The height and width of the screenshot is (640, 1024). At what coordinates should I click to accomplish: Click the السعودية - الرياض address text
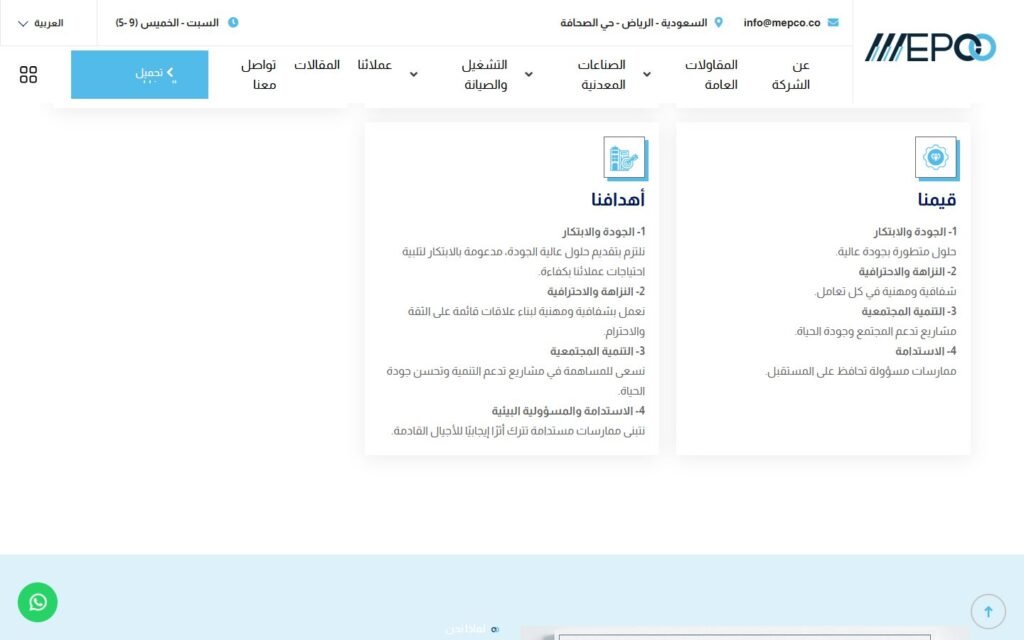(x=633, y=23)
